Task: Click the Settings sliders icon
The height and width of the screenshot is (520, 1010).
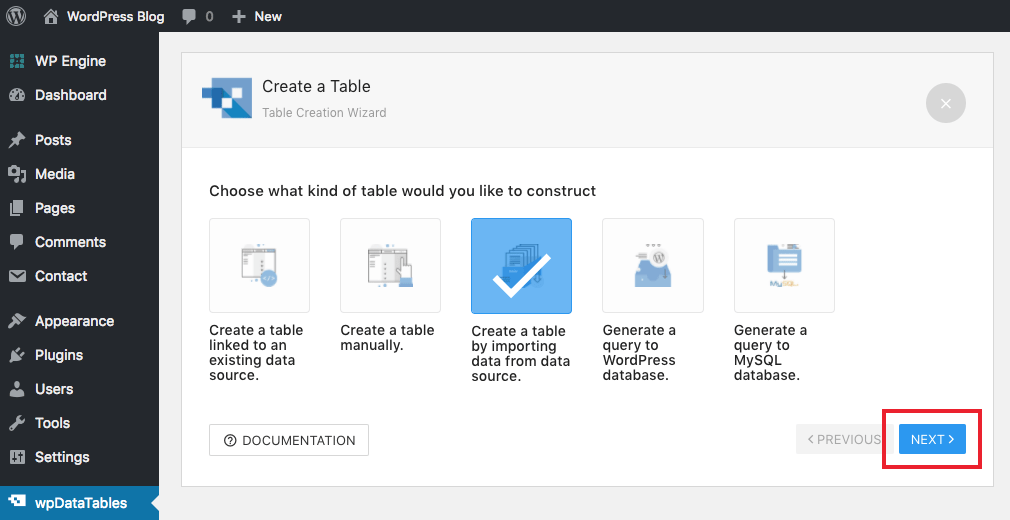Action: (17, 457)
